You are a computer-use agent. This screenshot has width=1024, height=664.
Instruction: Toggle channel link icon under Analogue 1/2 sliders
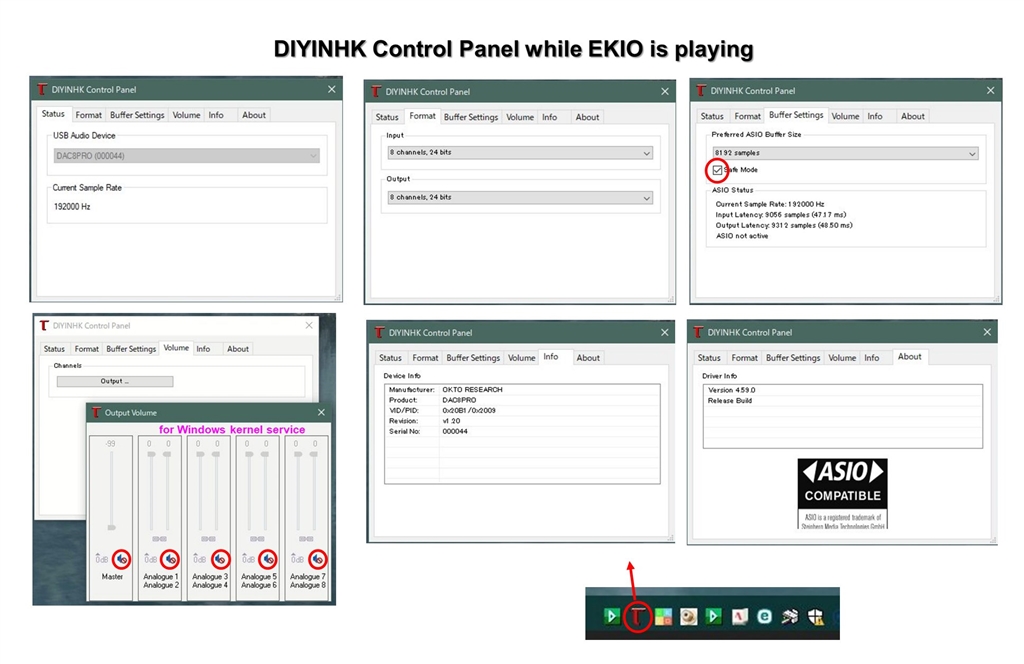(159, 539)
